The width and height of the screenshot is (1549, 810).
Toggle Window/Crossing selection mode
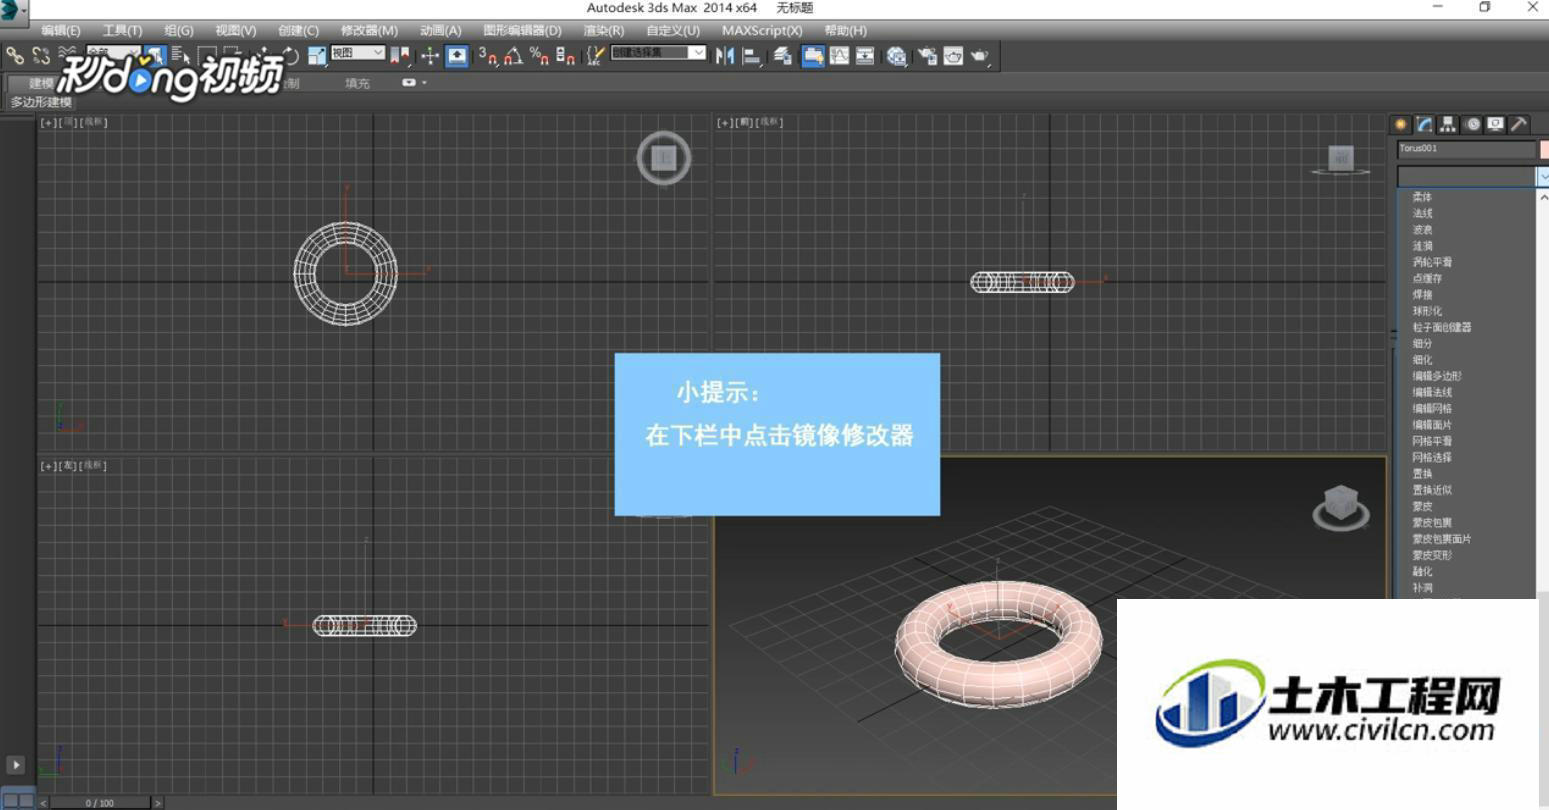point(232,56)
